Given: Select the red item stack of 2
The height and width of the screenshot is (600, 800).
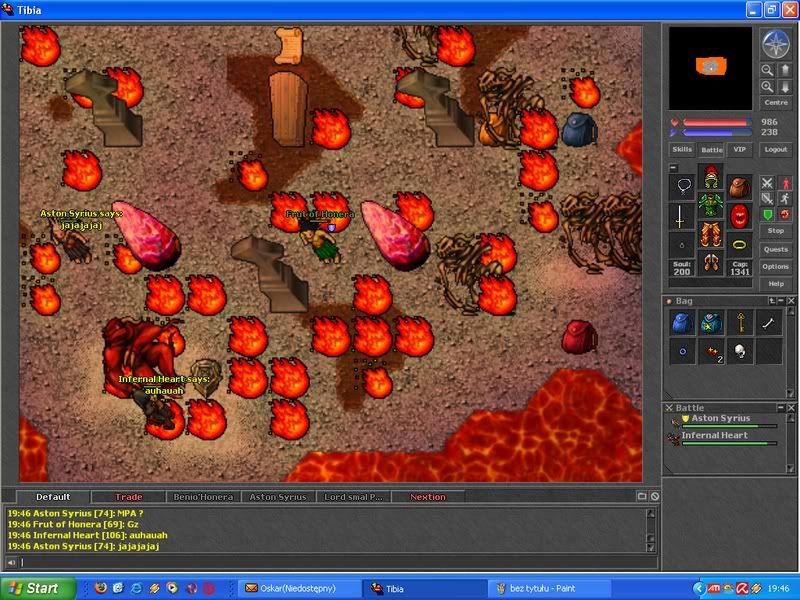Looking at the screenshot, I should 711,352.
